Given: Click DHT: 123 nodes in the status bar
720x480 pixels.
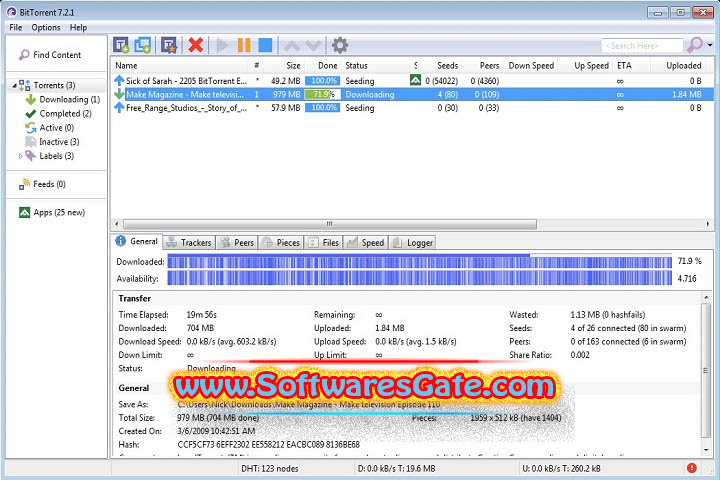Looking at the screenshot, I should [270, 469].
